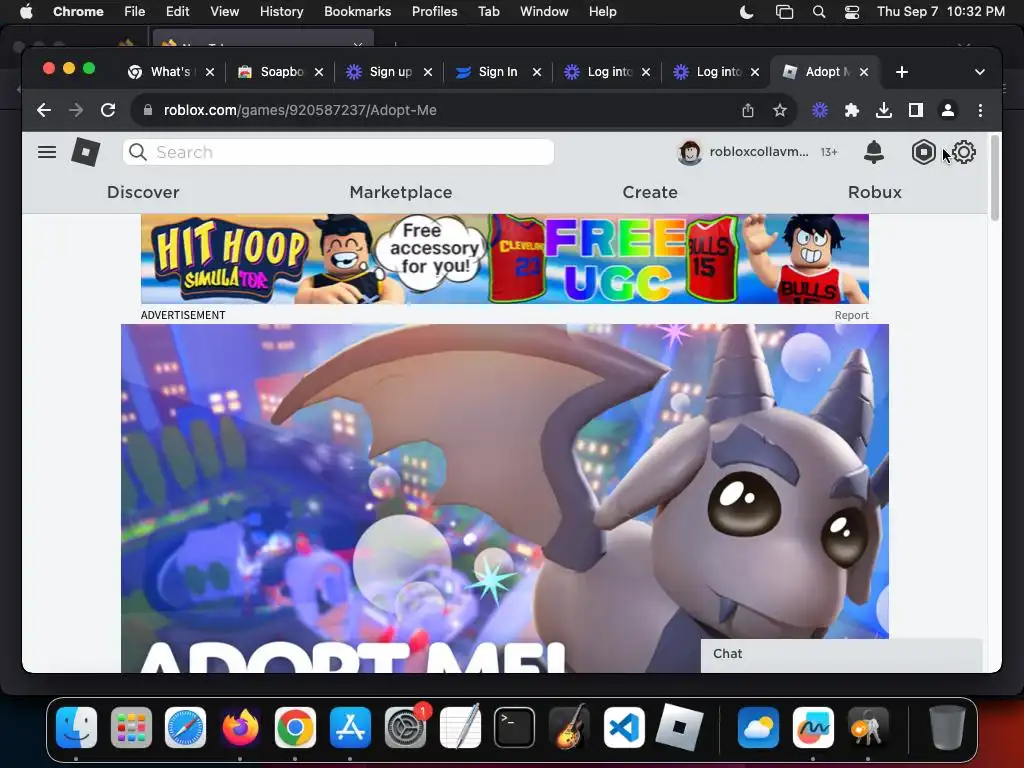Open the Roblox hamburger navigation menu

coord(46,152)
